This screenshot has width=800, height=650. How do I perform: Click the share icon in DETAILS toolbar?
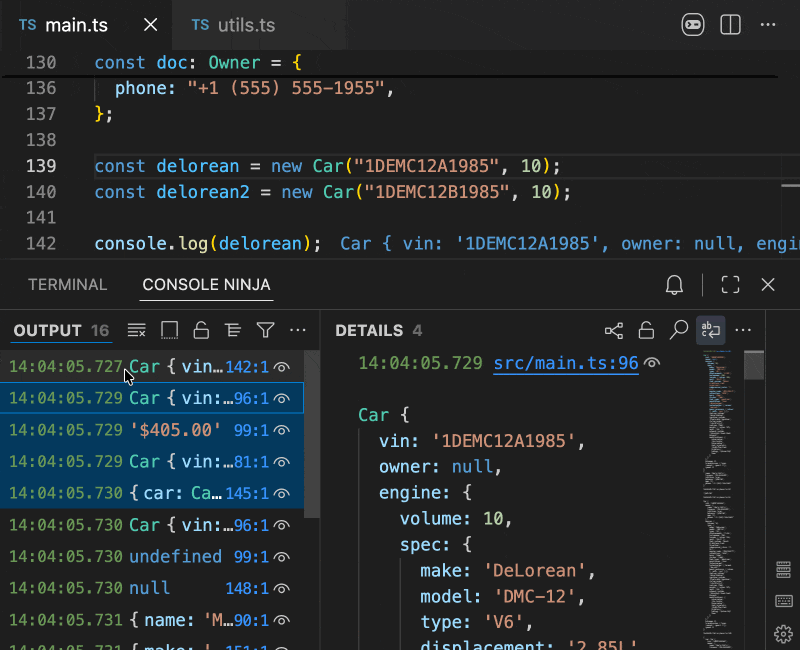pyautogui.click(x=614, y=330)
